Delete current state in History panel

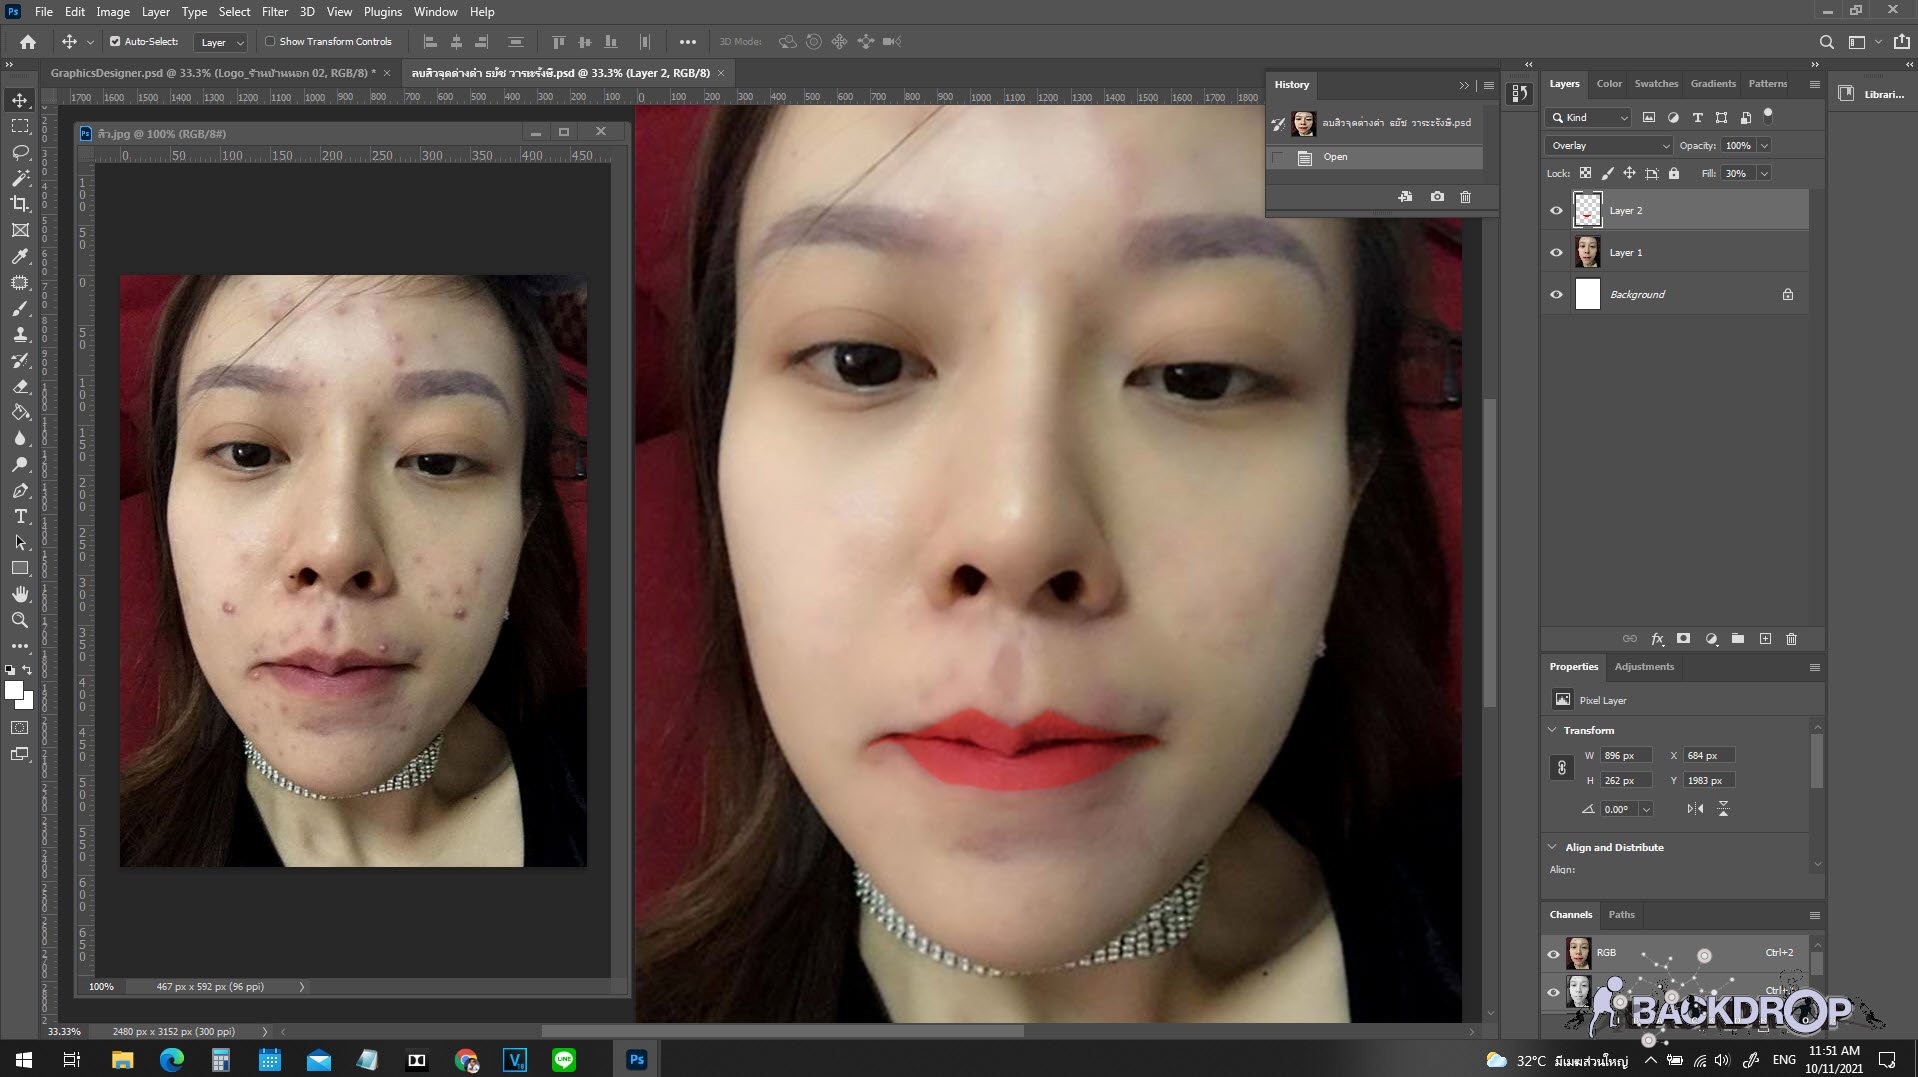pos(1466,197)
